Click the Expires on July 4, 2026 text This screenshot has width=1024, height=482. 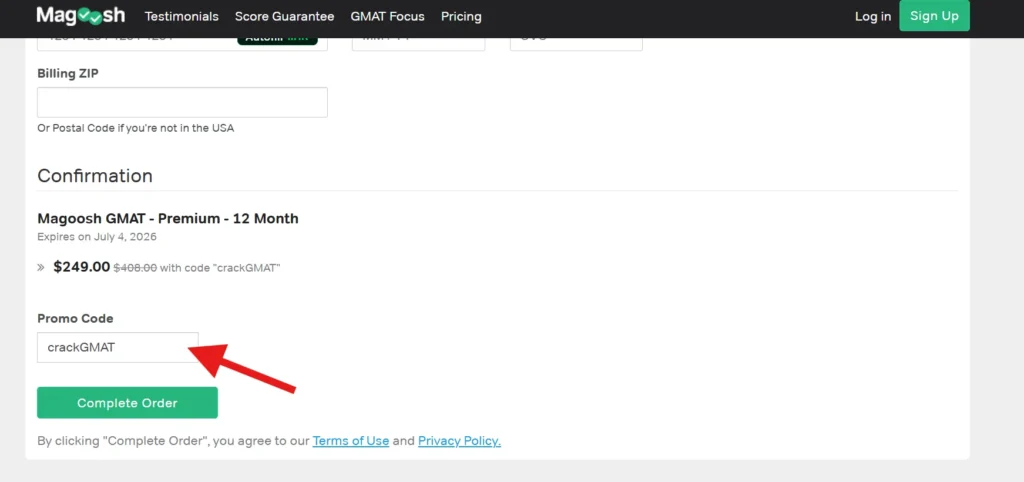pos(97,236)
